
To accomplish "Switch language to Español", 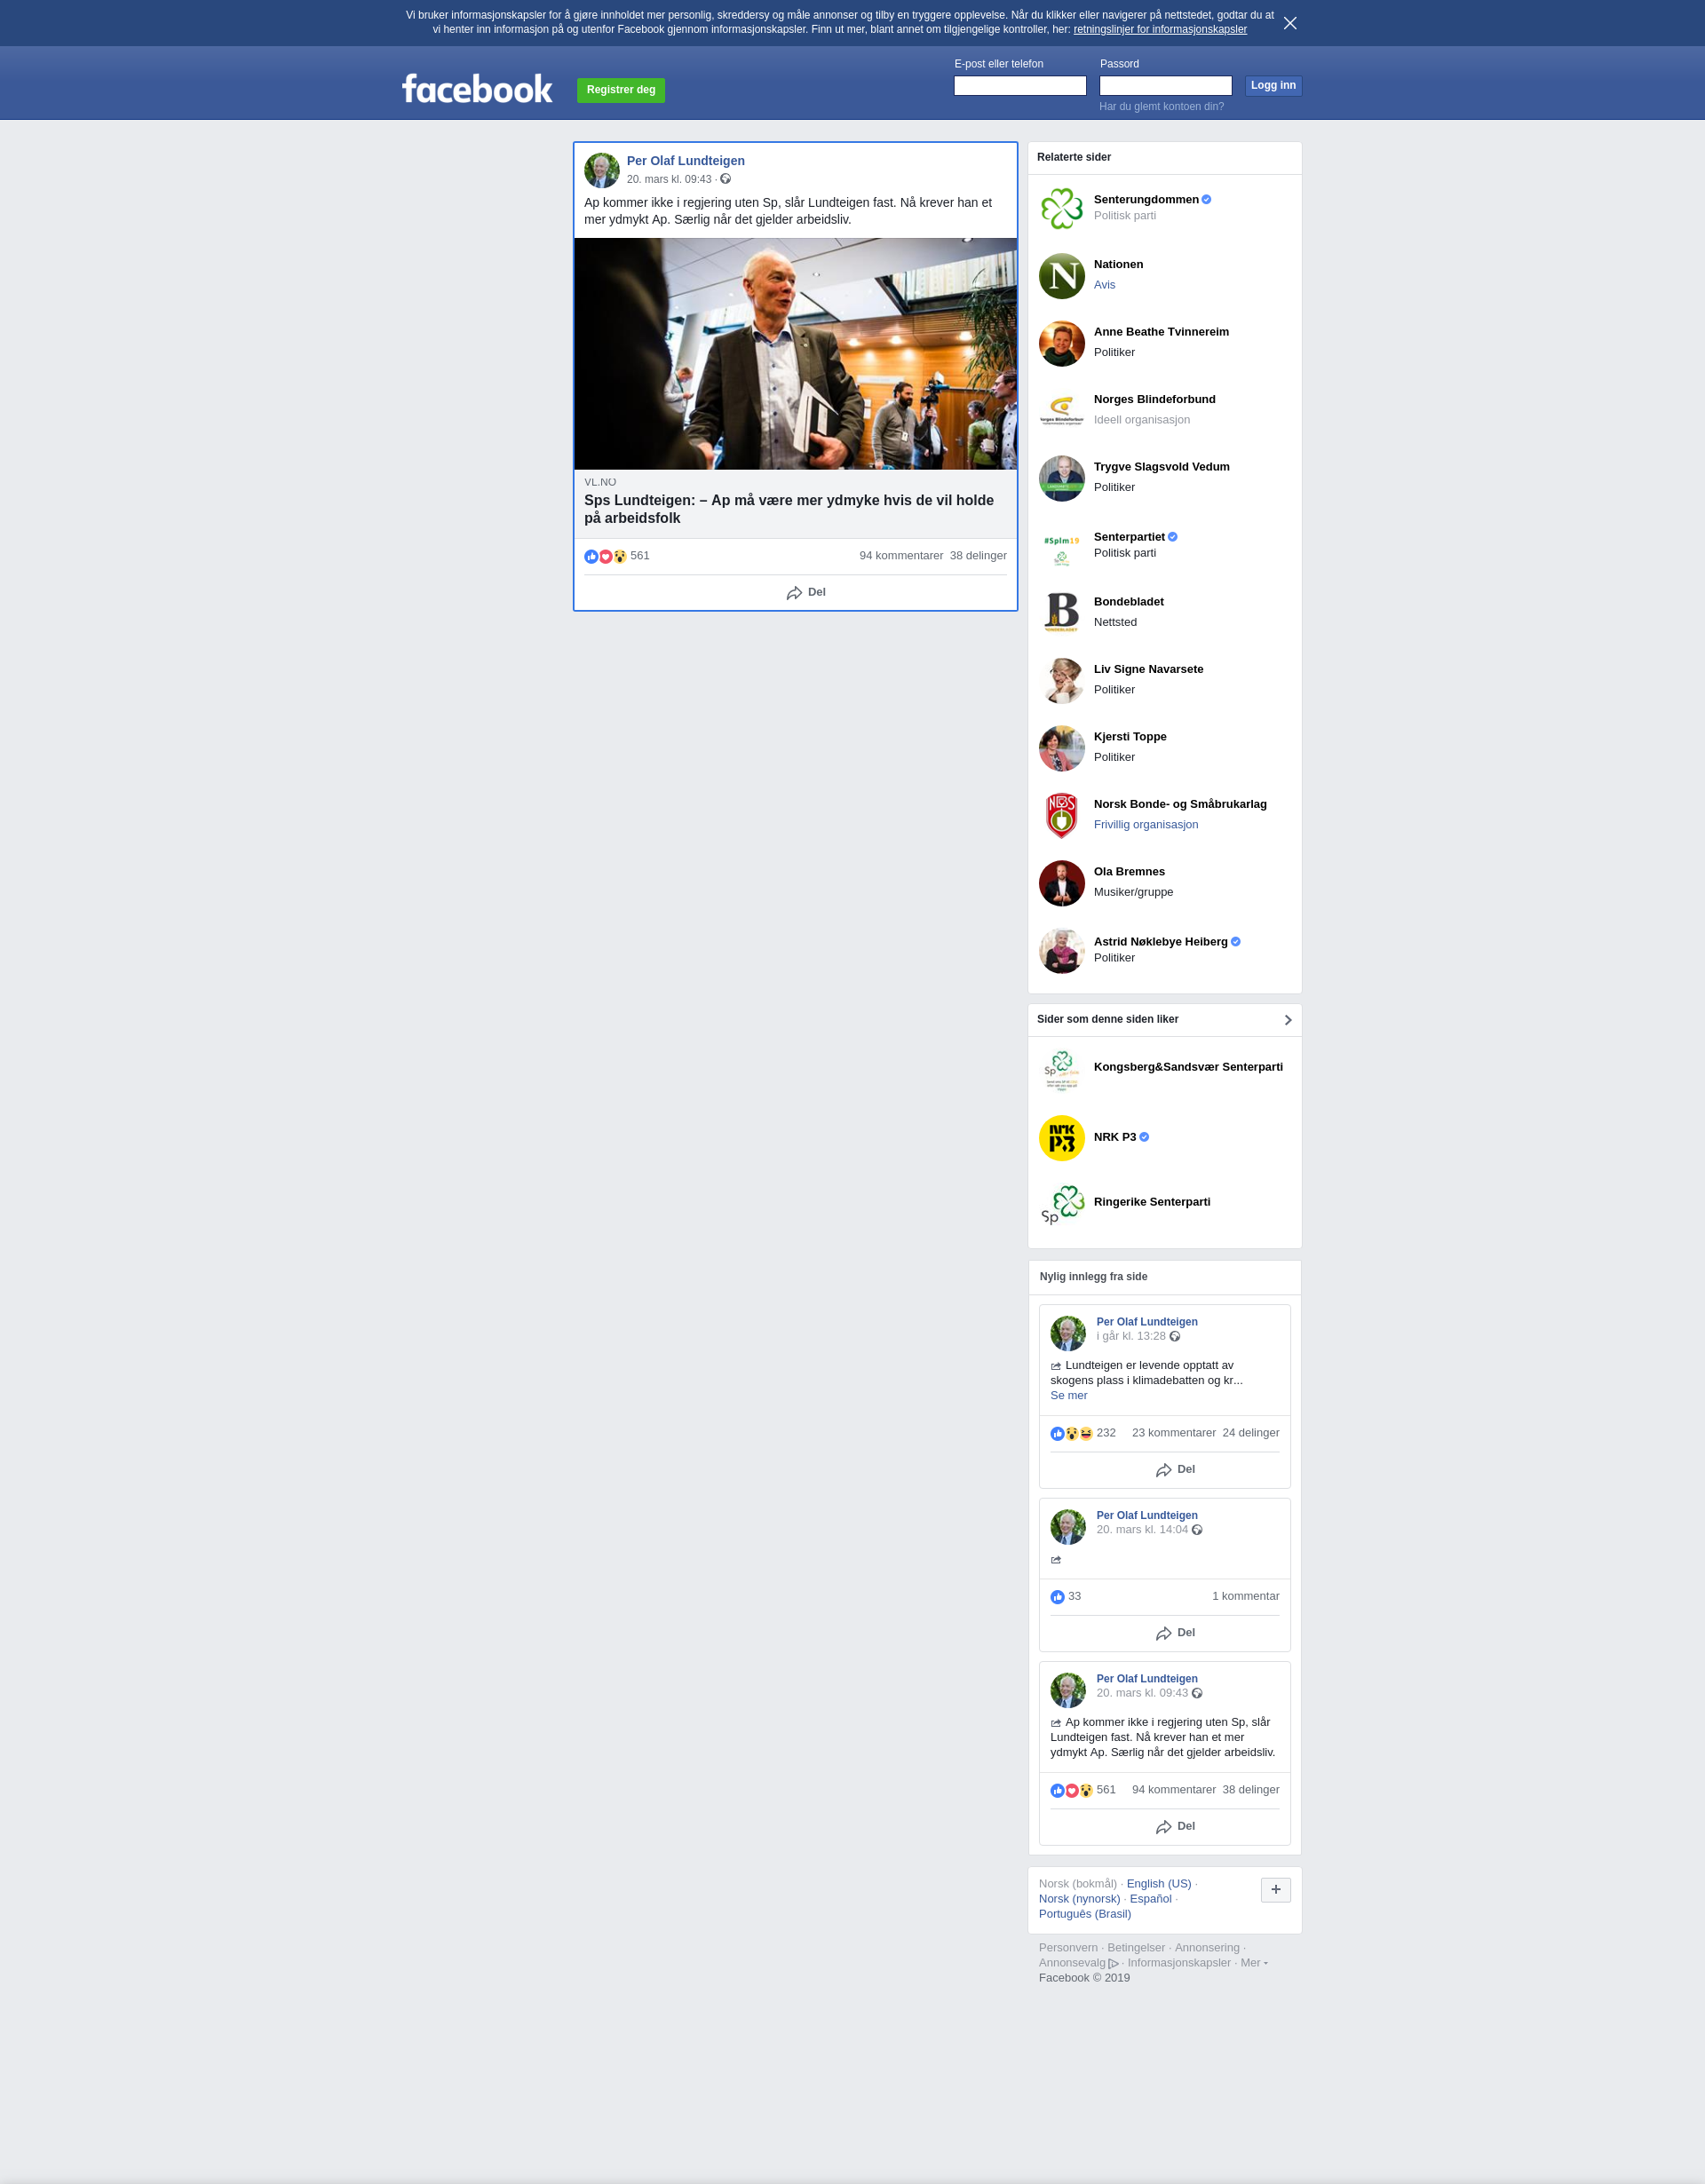I will (x=1150, y=1898).
